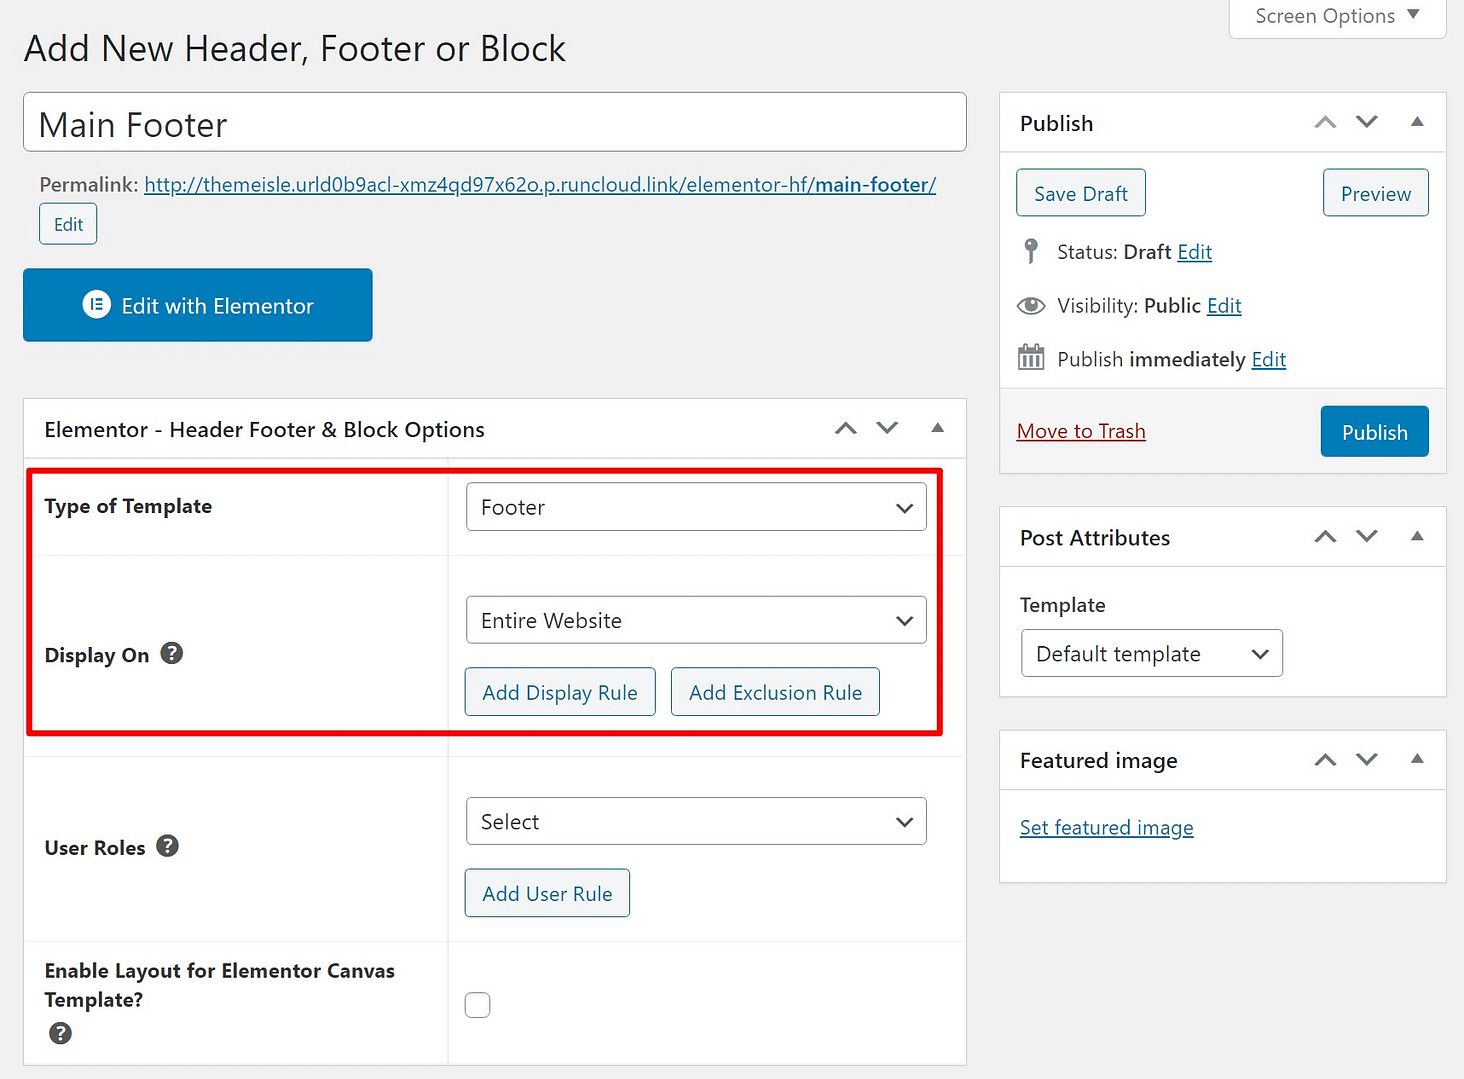
Task: Move the Publish box up with arrow icon
Action: (x=1325, y=122)
